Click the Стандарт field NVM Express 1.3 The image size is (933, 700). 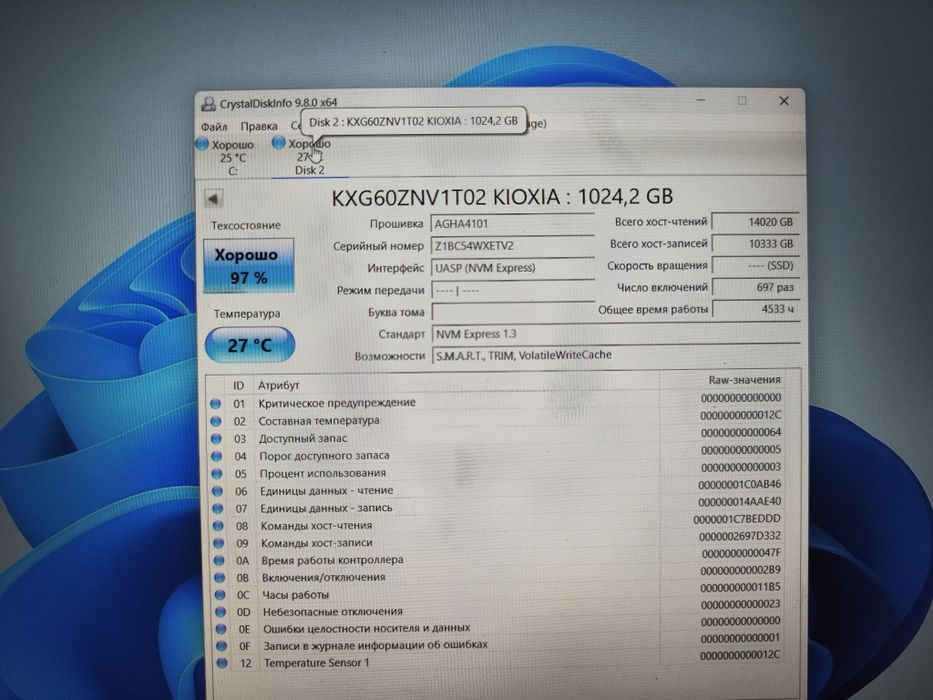(x=615, y=334)
